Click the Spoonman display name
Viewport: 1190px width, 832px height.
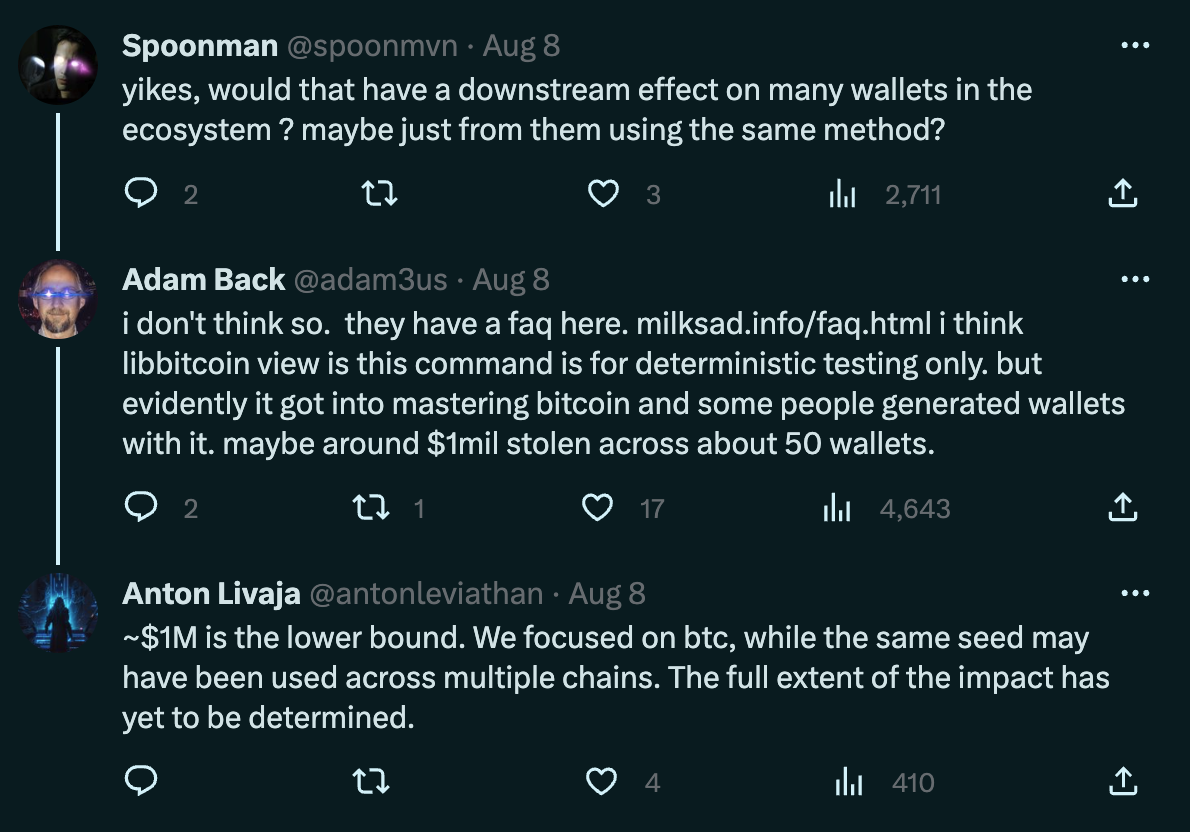click(x=199, y=46)
